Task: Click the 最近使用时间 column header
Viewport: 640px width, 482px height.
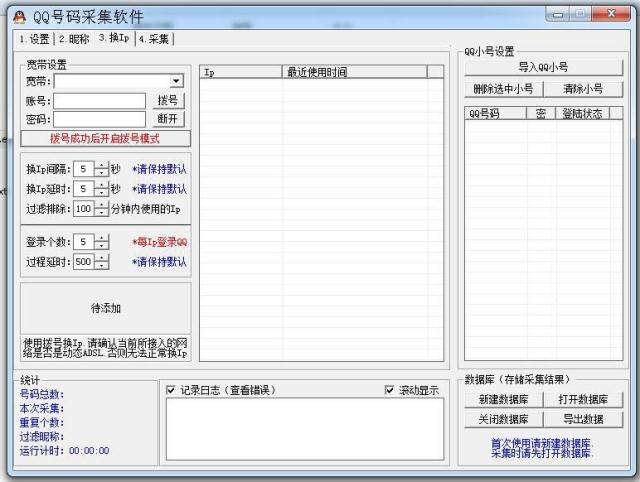Action: point(354,72)
